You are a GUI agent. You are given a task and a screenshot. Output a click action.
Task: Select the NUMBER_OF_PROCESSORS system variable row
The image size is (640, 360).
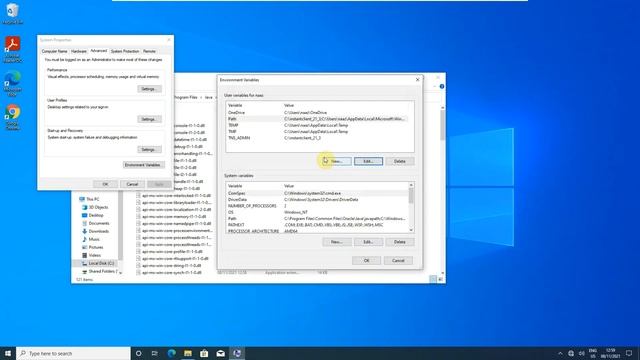point(317,206)
